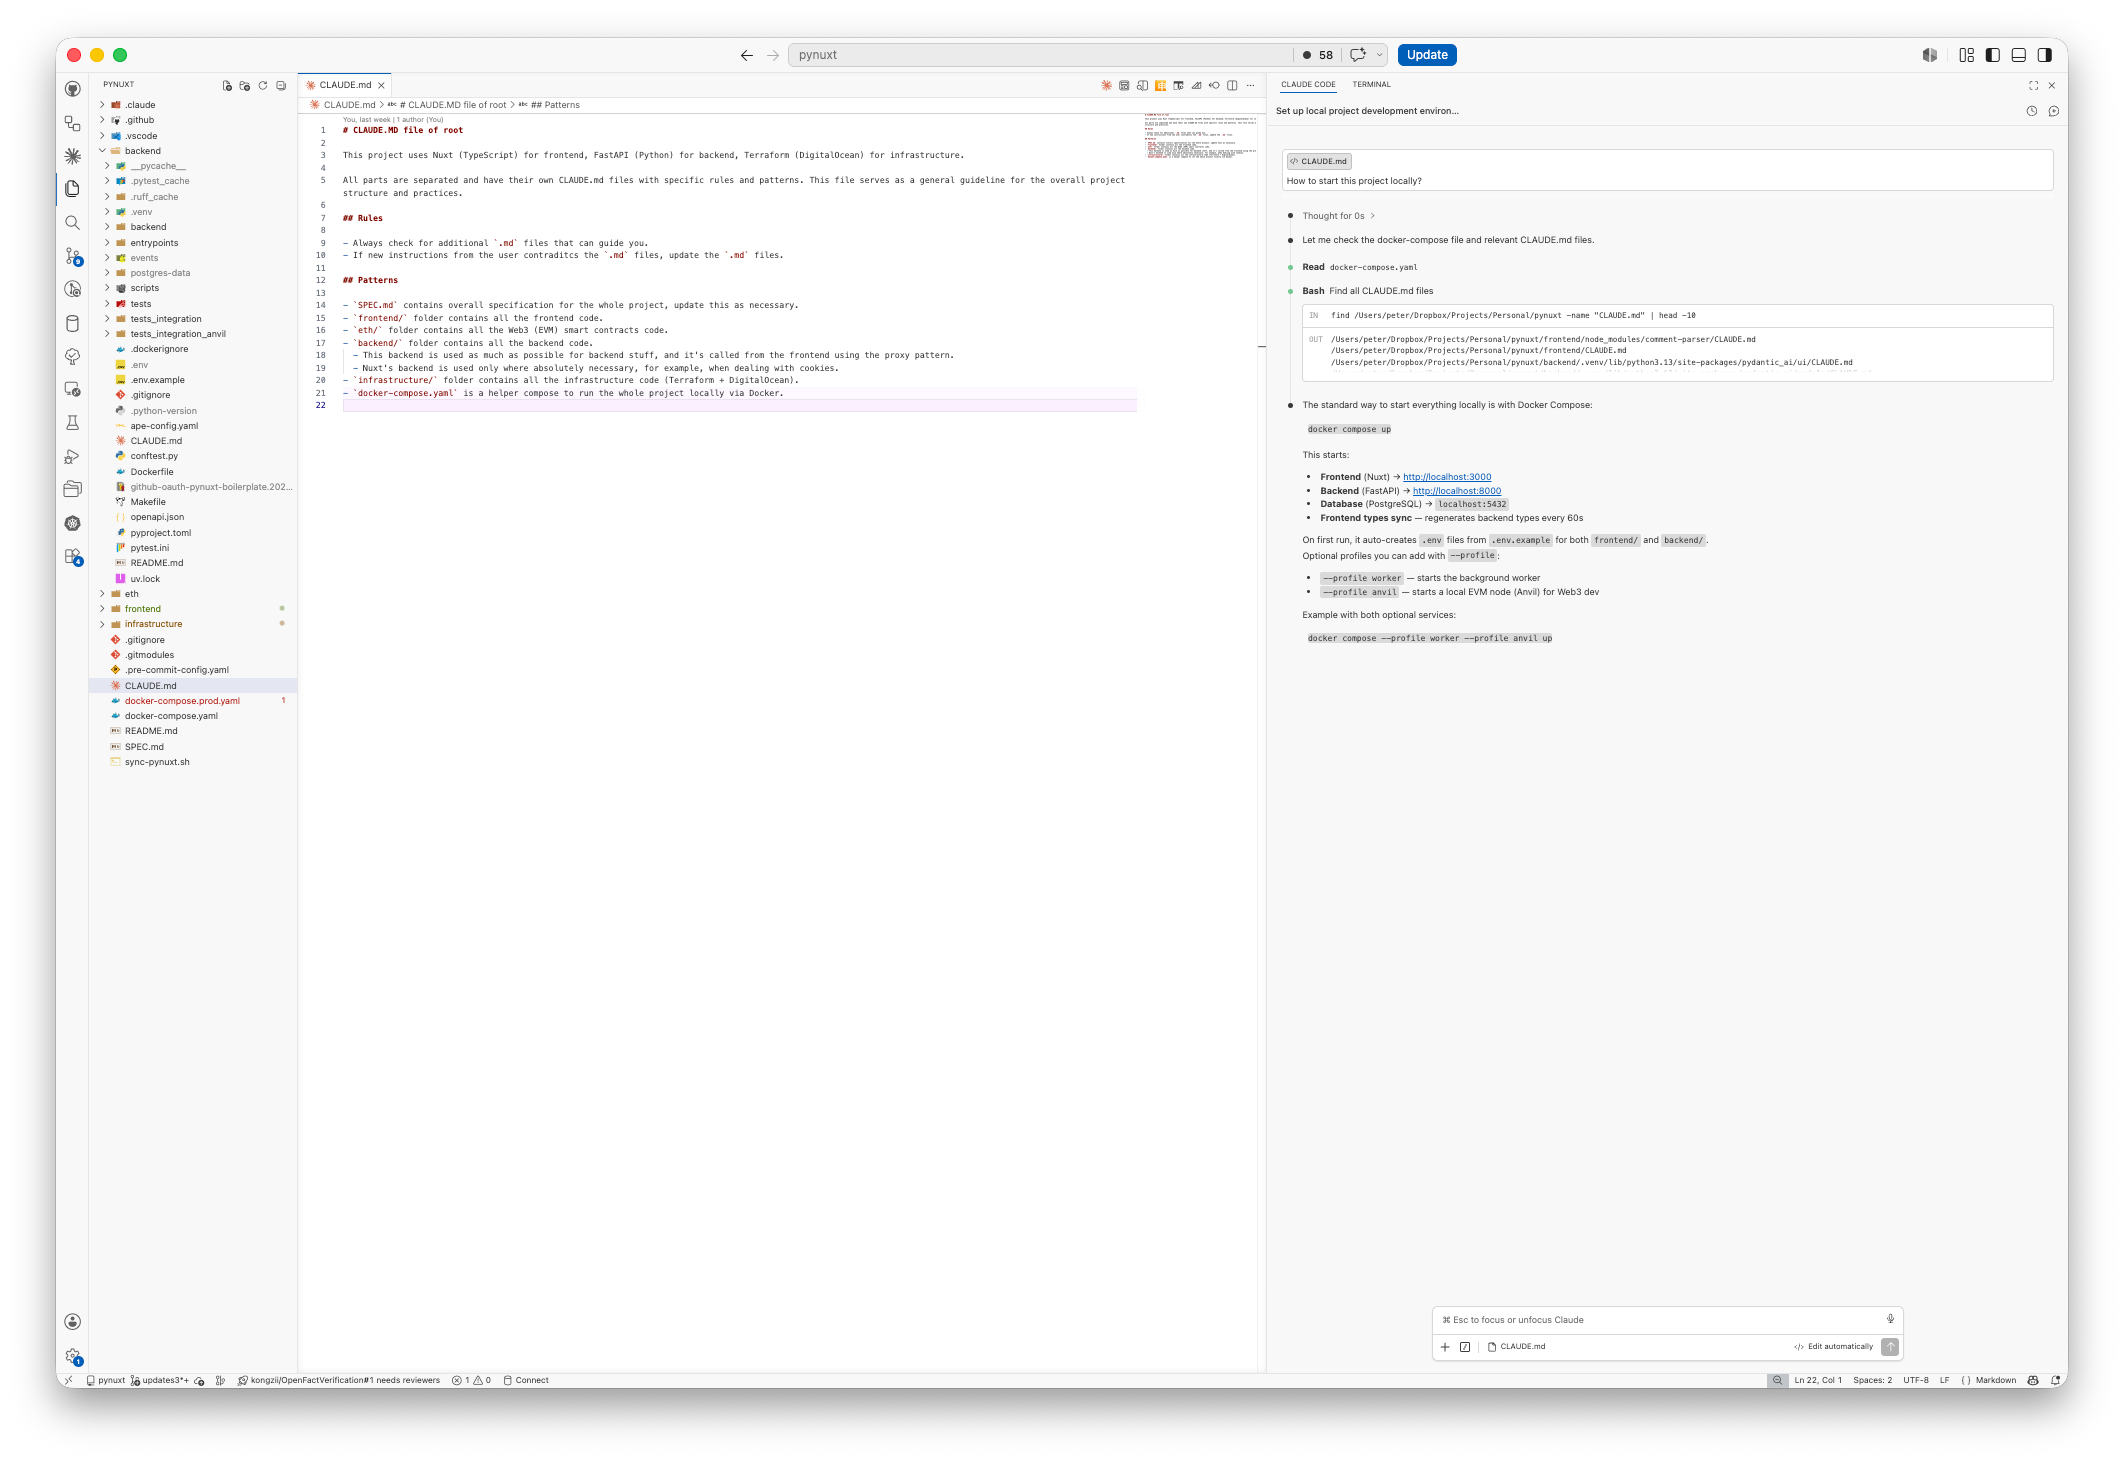Image resolution: width=2124 pixels, height=1462 pixels.
Task: Open the database view icon
Action: [x=73, y=323]
